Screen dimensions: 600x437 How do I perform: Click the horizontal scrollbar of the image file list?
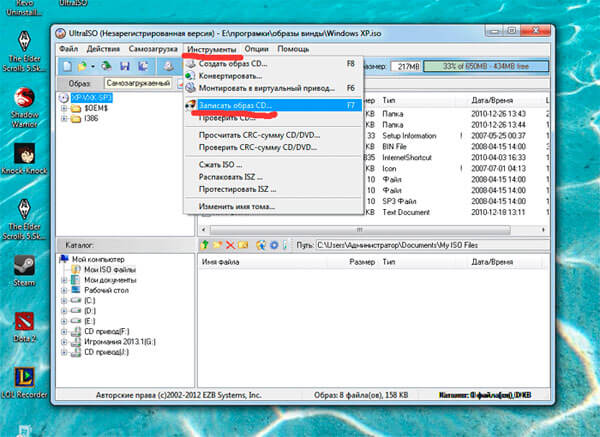coord(360,230)
